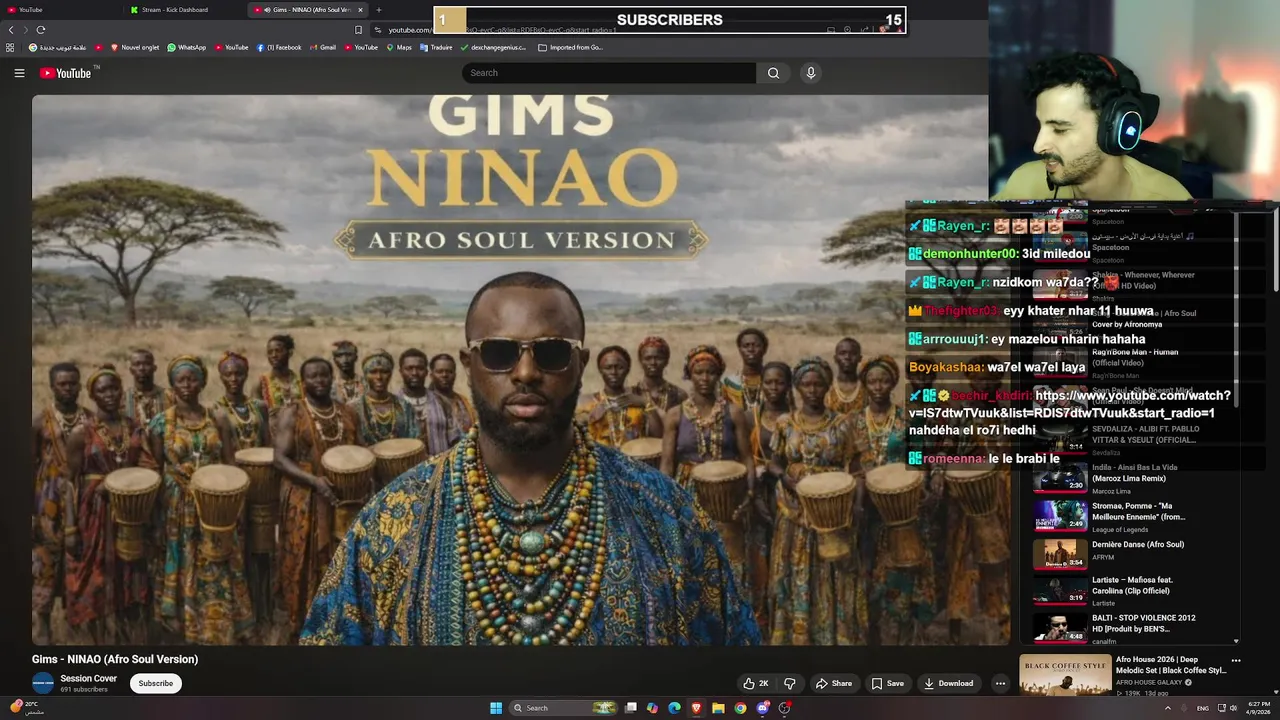Go forward in the browser
Viewport: 1280px width, 720px height.
[26, 30]
